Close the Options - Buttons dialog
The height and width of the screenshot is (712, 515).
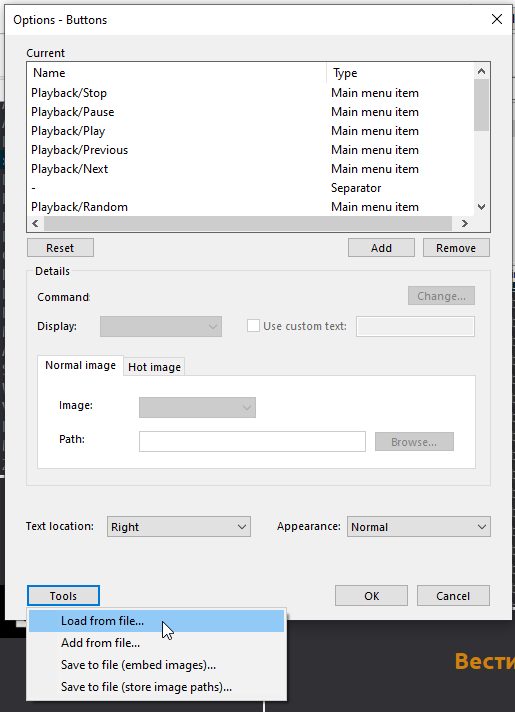[497, 19]
